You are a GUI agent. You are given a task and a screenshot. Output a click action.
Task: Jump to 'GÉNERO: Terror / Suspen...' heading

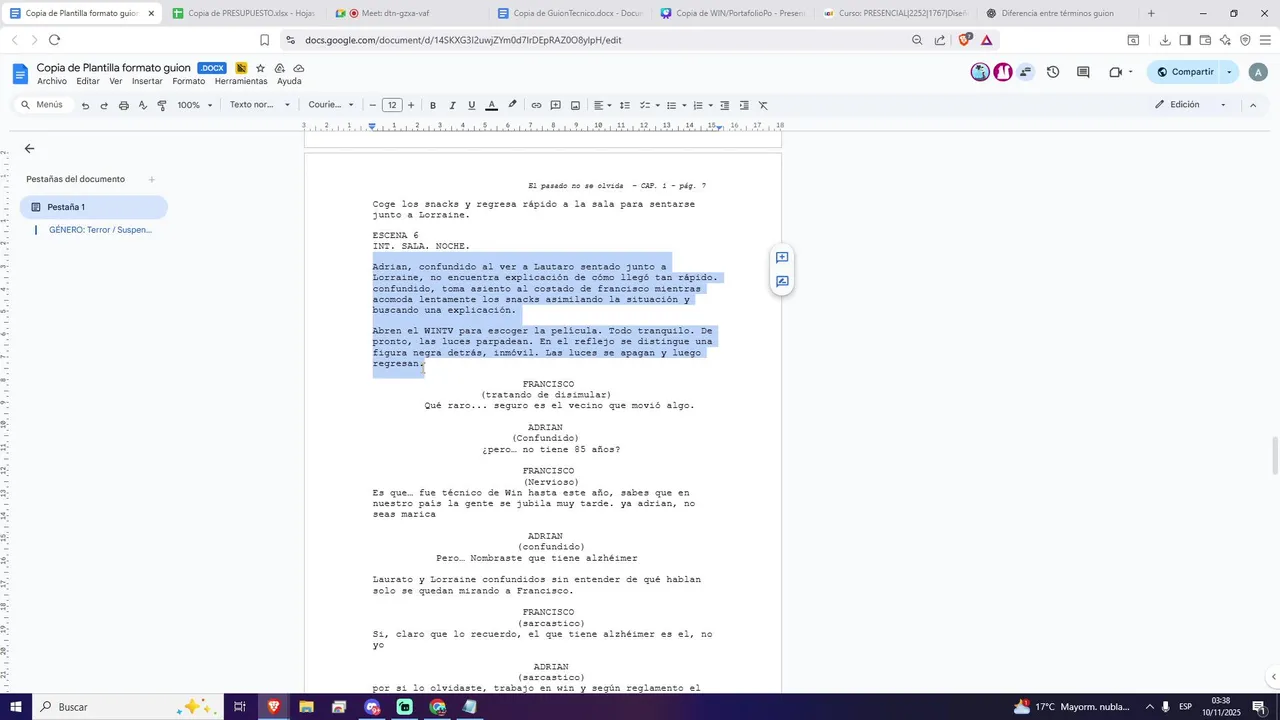pos(100,230)
